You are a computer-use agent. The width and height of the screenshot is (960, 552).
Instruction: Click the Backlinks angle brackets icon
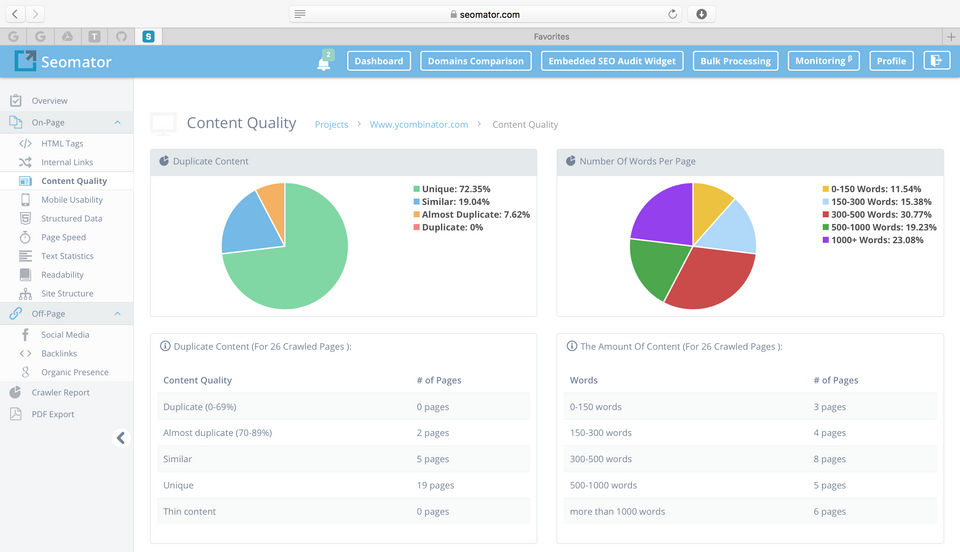[25, 354]
